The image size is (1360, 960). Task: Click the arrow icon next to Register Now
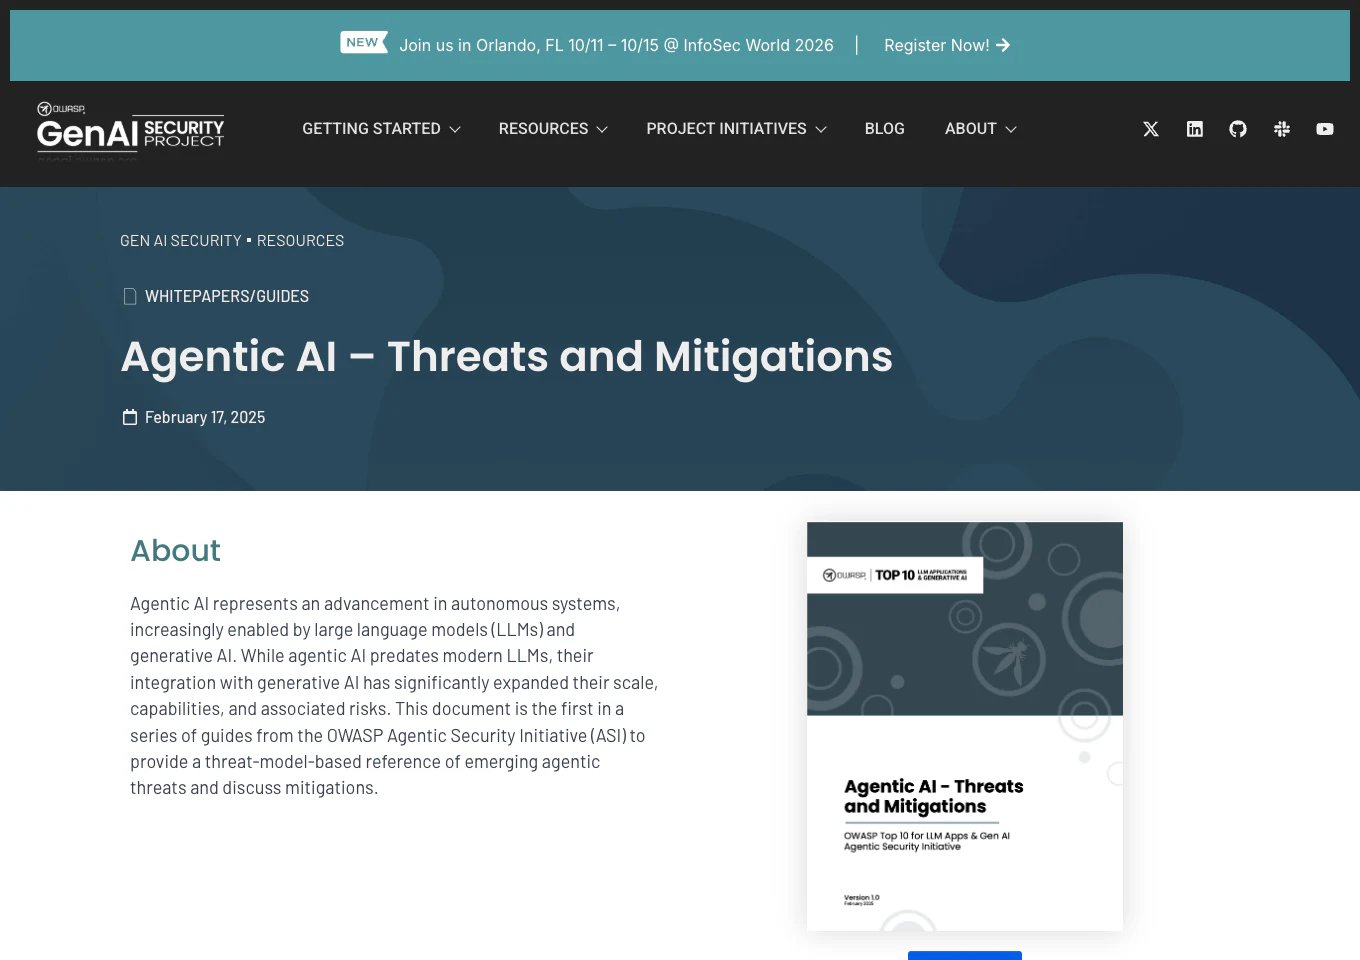point(1003,45)
